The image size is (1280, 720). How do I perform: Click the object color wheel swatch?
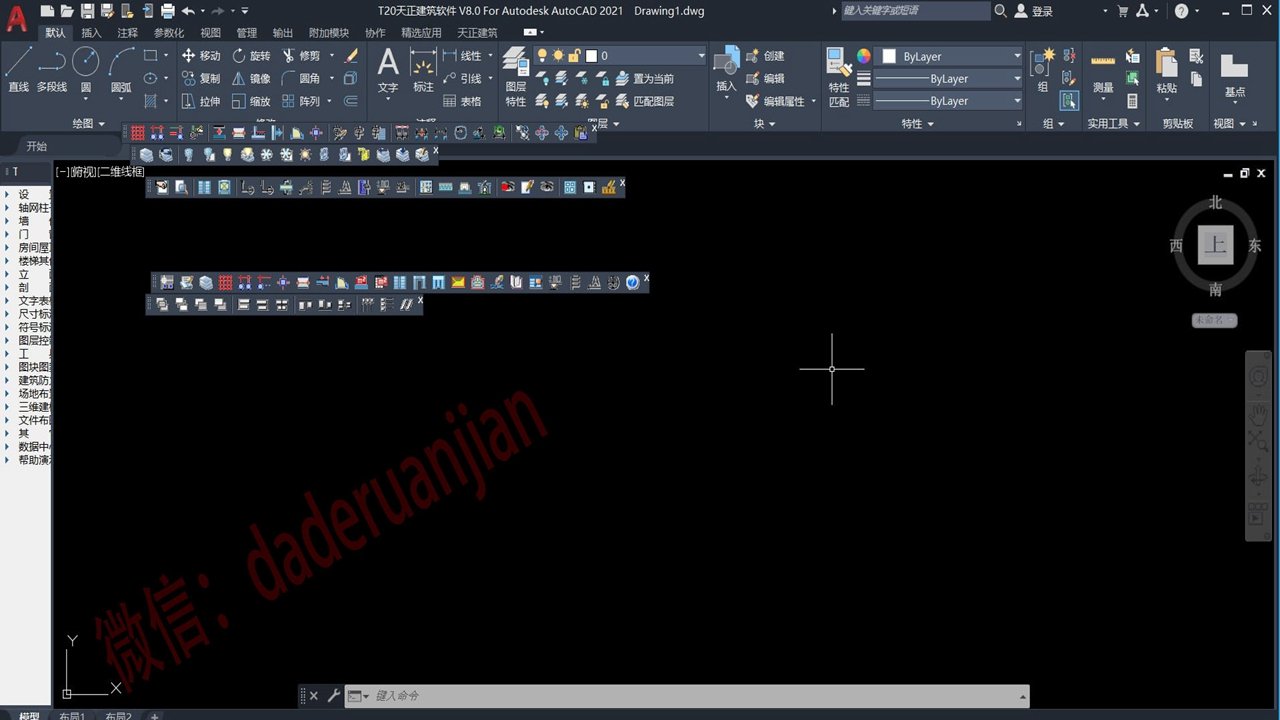[864, 56]
